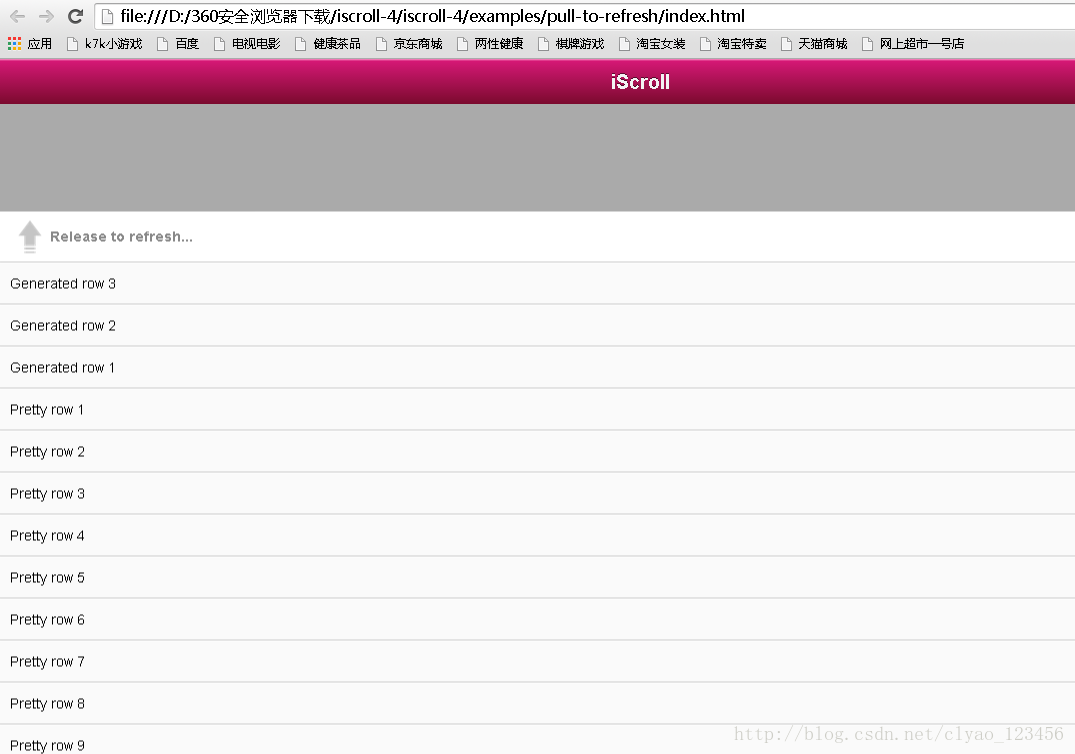Select the 'Generated row 2' item
The width and height of the screenshot is (1075, 754).
click(538, 326)
